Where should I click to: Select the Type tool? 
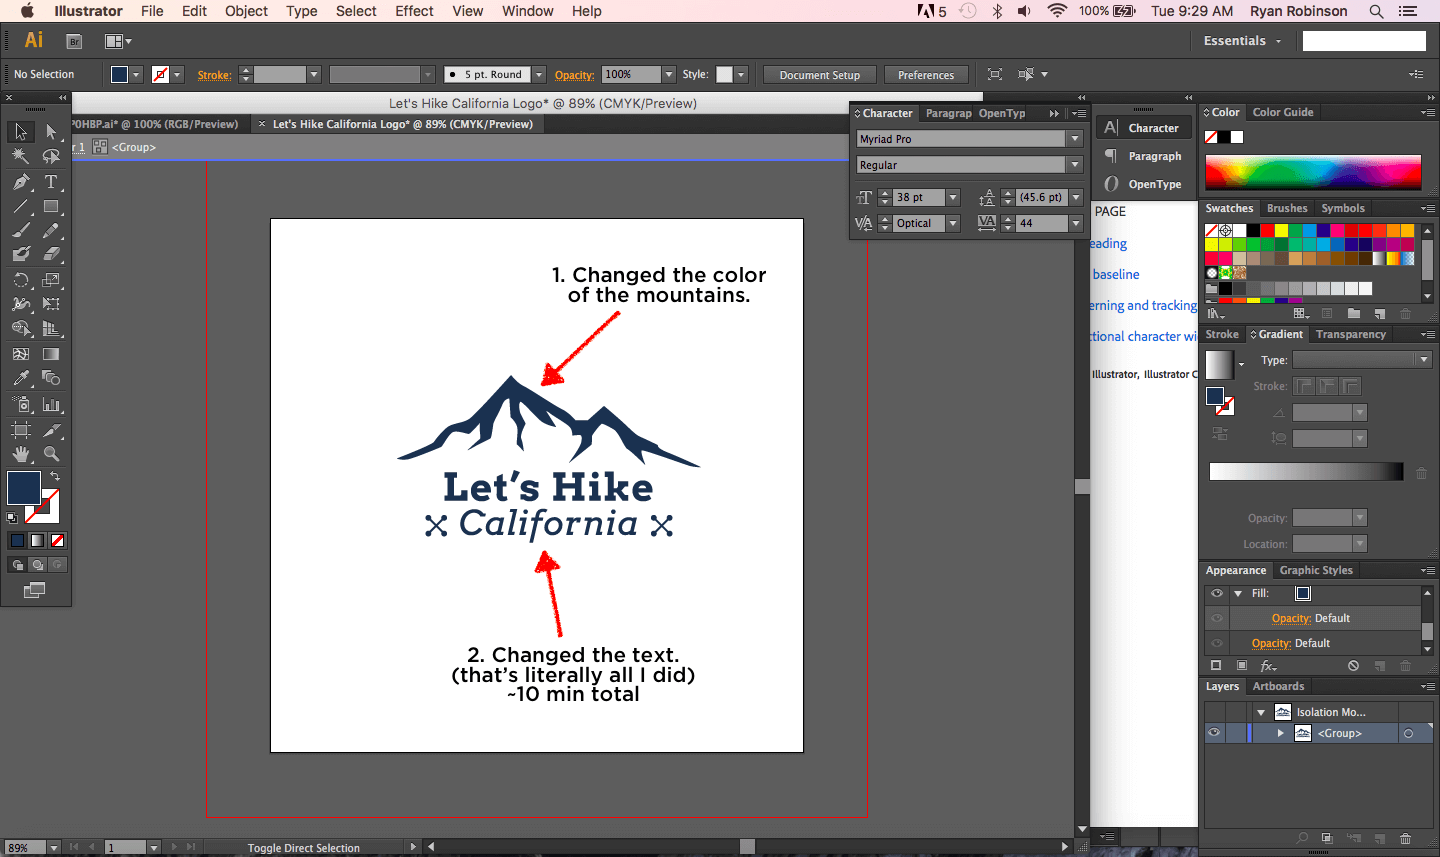click(x=52, y=181)
